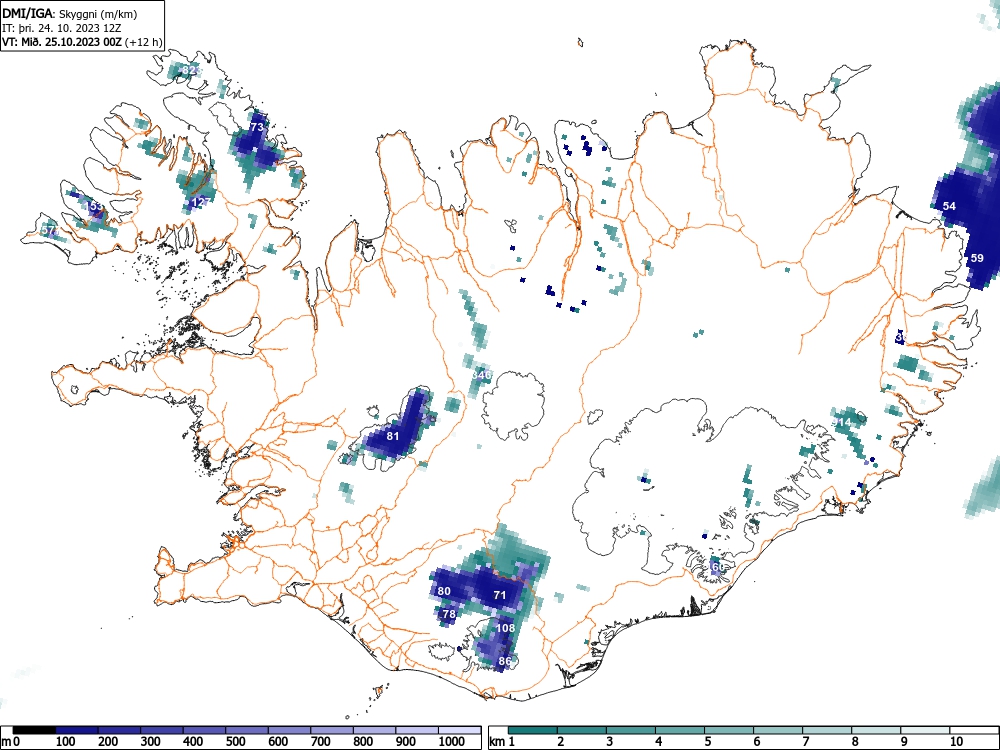Click the 'm 0' legend label
Image resolution: width=1000 pixels, height=750 pixels.
pos(11,742)
